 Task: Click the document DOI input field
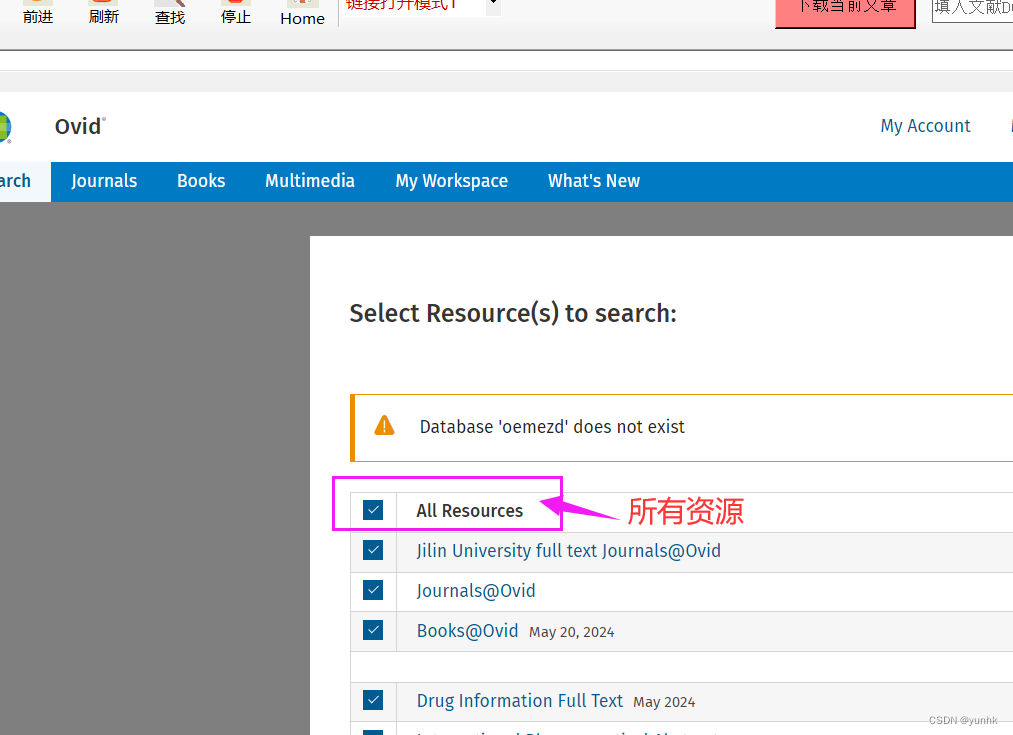(x=972, y=9)
